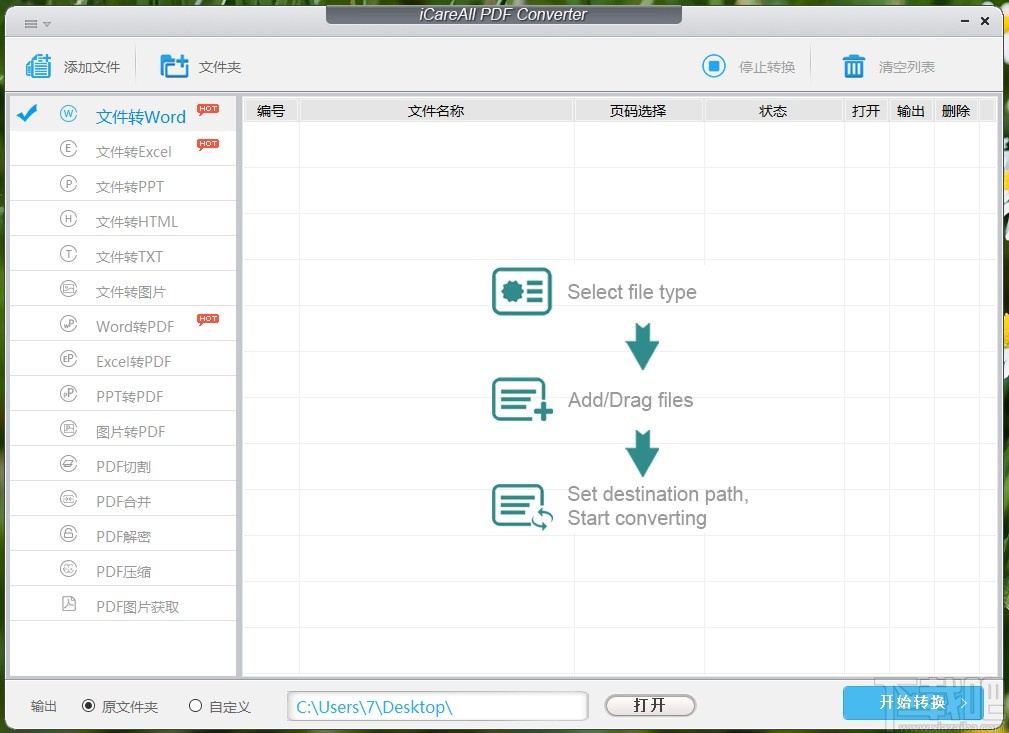Click the E icon of 文件转Excel
This screenshot has width=1009, height=733.
(68, 149)
